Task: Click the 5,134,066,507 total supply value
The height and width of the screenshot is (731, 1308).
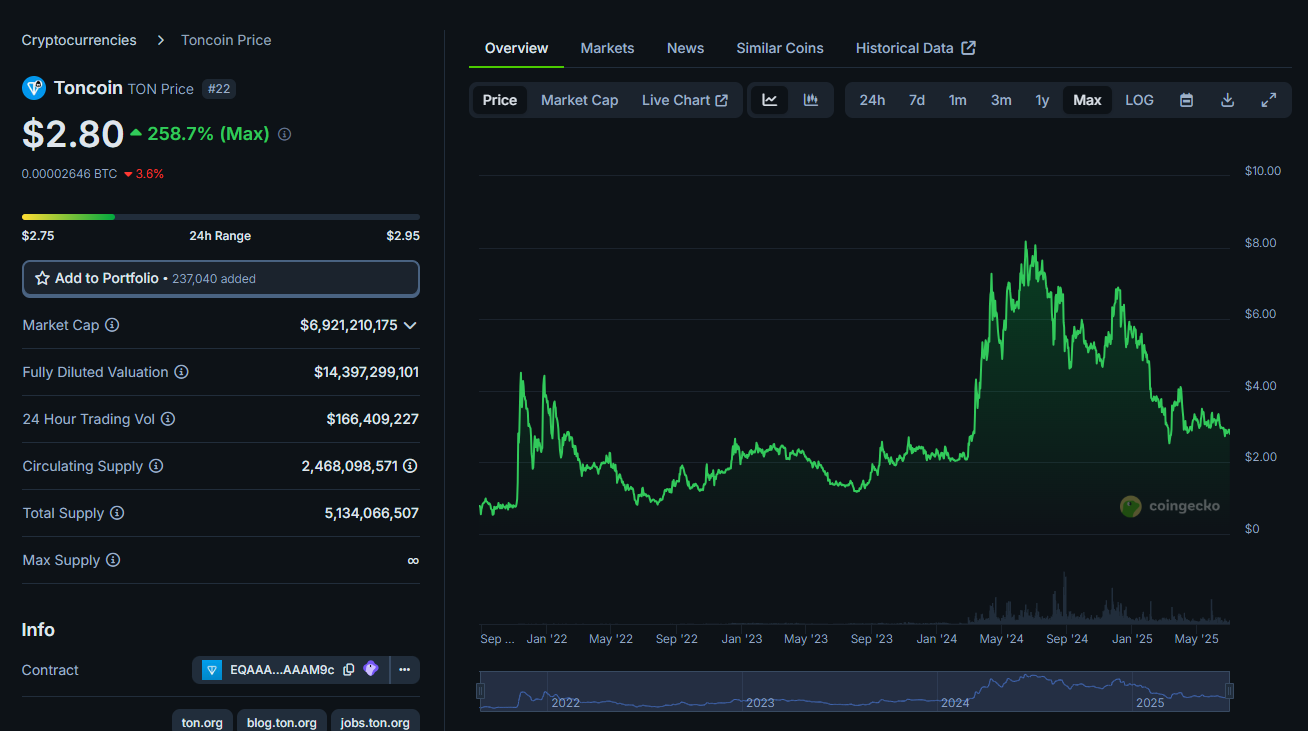Action: [x=371, y=513]
